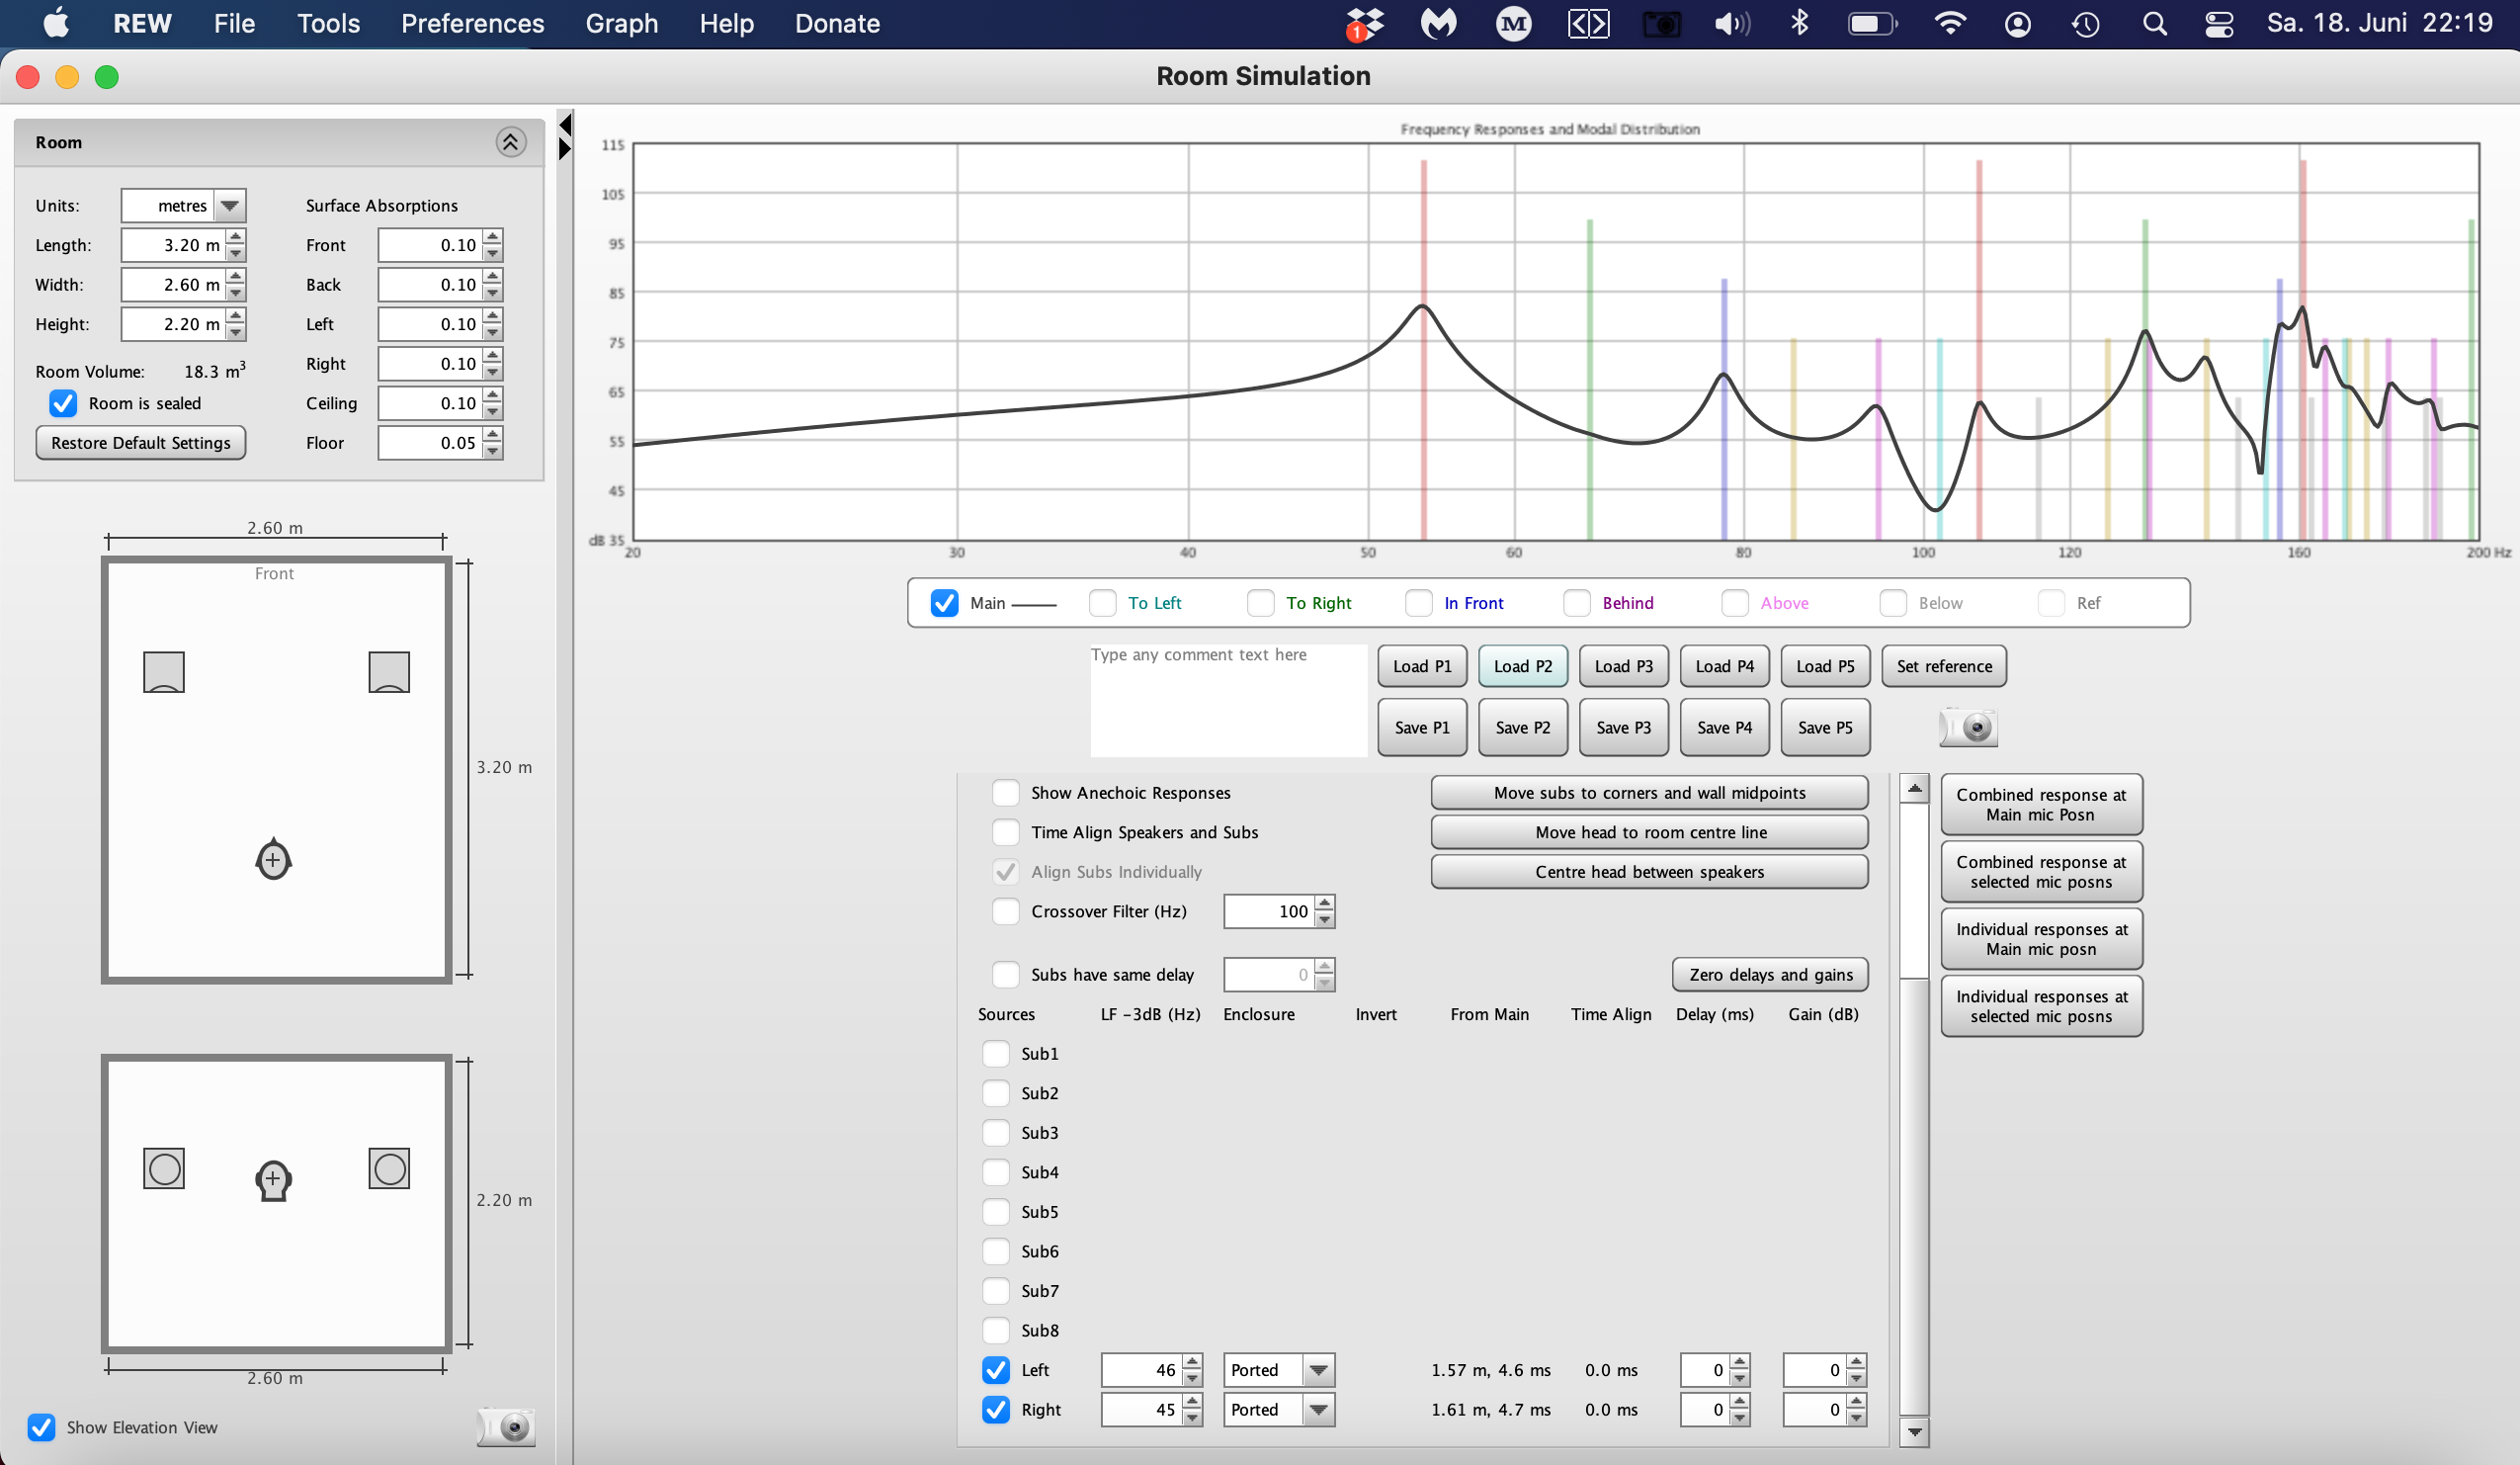
Task: Increase room Length stepper
Action: 236,236
